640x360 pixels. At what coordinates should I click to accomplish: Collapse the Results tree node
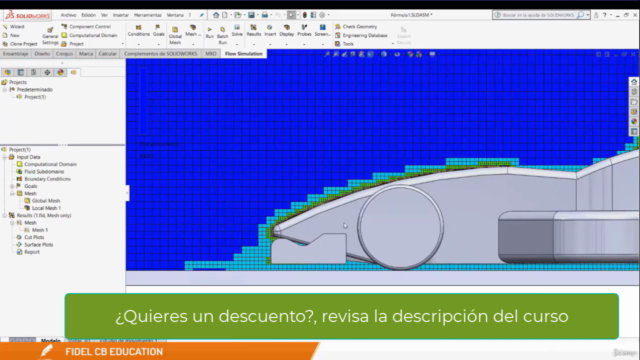coord(5,216)
